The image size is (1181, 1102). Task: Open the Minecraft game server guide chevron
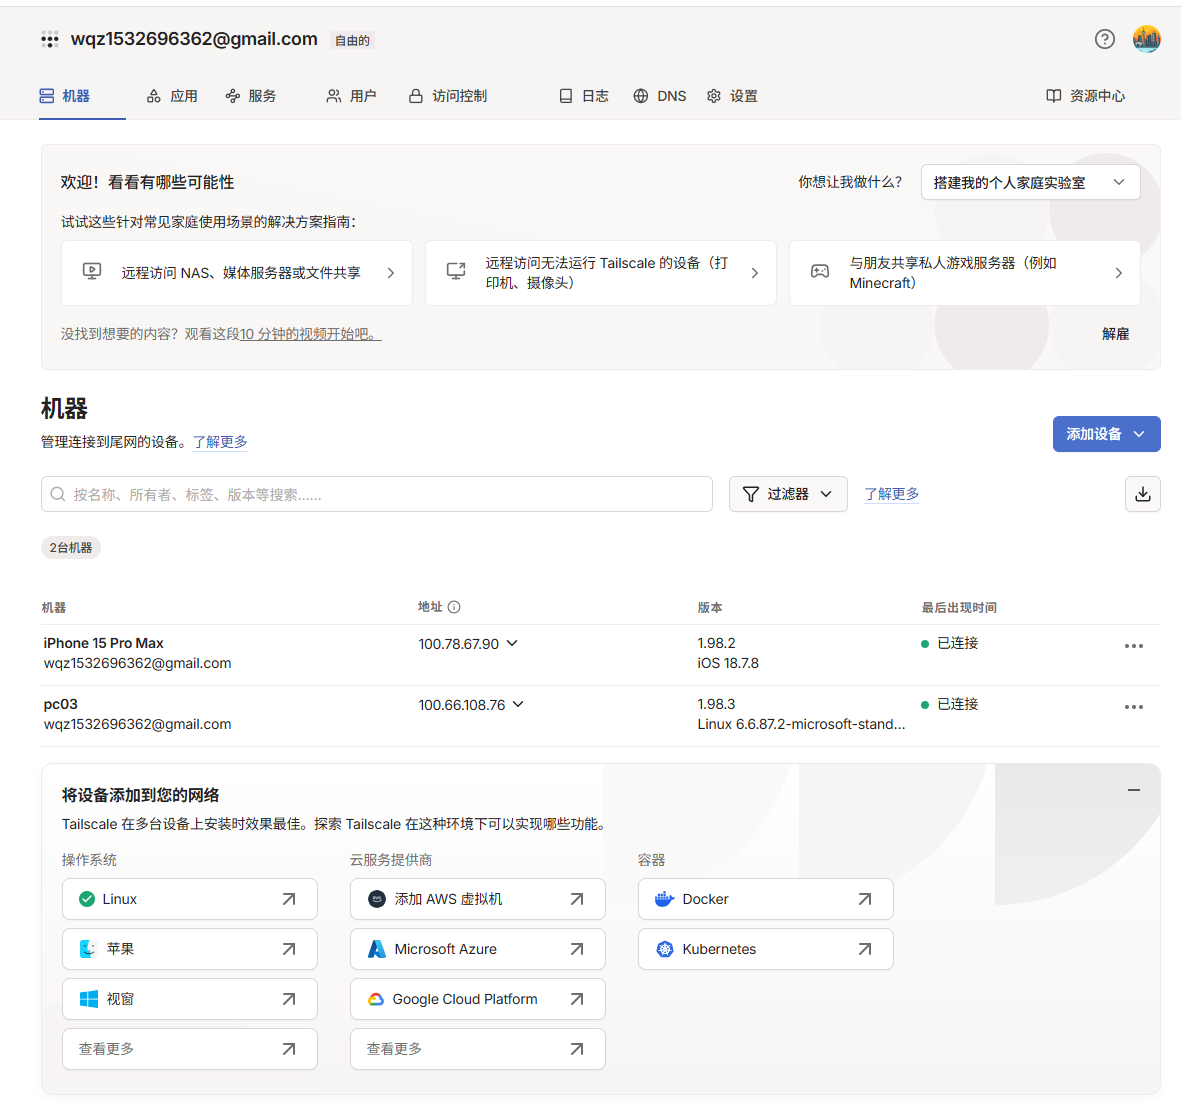click(1118, 273)
